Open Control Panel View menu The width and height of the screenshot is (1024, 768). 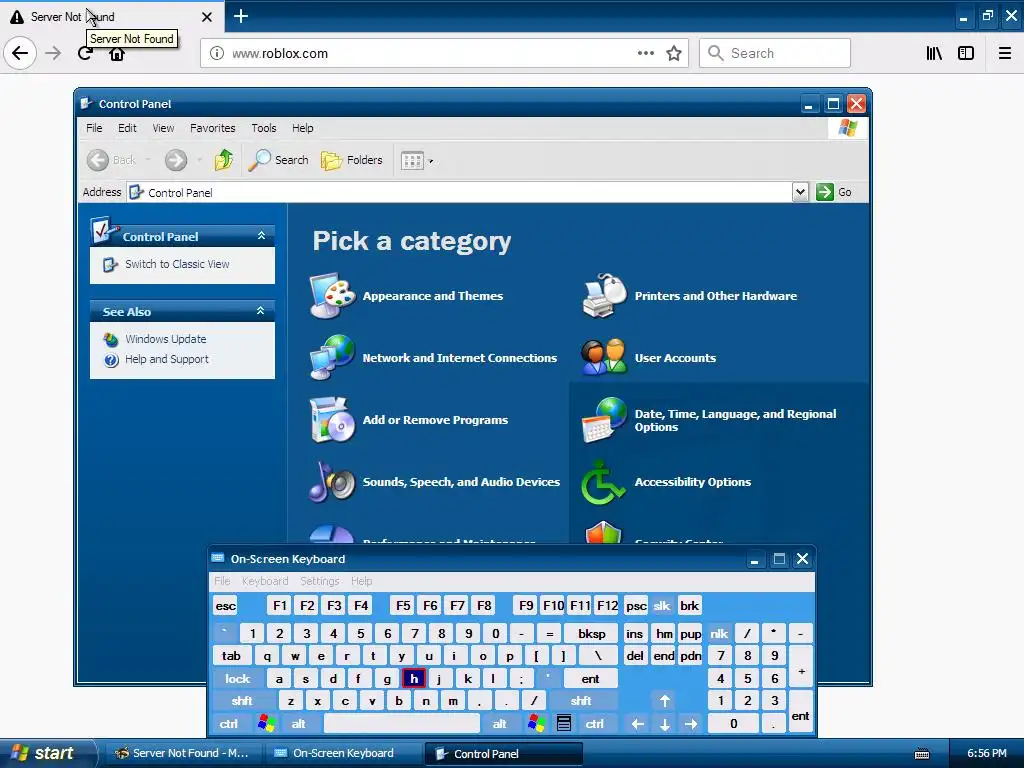point(163,128)
